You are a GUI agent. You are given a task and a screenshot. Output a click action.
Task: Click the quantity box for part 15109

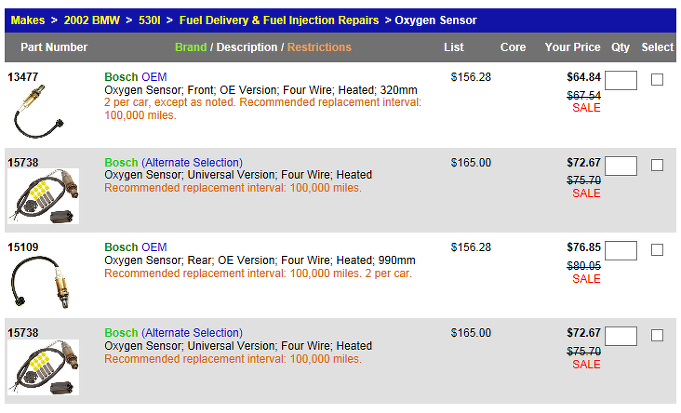621,251
